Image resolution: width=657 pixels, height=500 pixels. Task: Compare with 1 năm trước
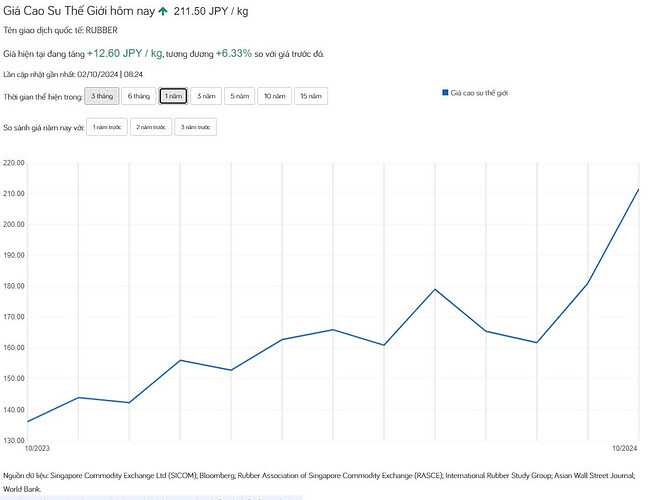[x=105, y=128]
